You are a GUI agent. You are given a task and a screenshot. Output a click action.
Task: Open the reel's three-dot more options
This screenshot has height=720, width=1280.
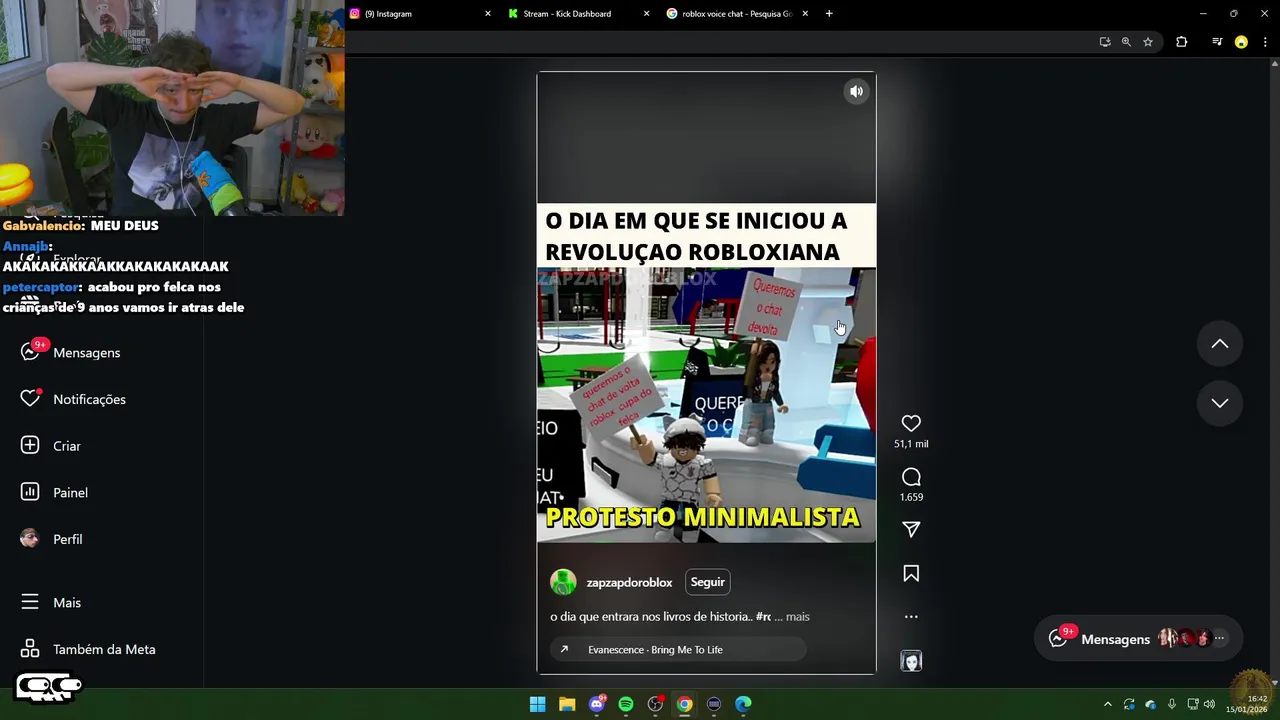coord(911,617)
